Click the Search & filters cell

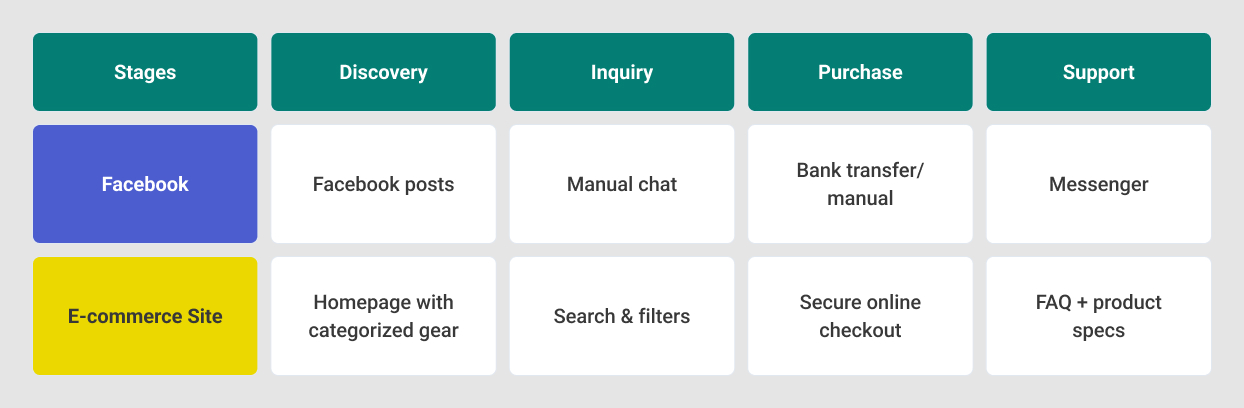click(x=622, y=316)
